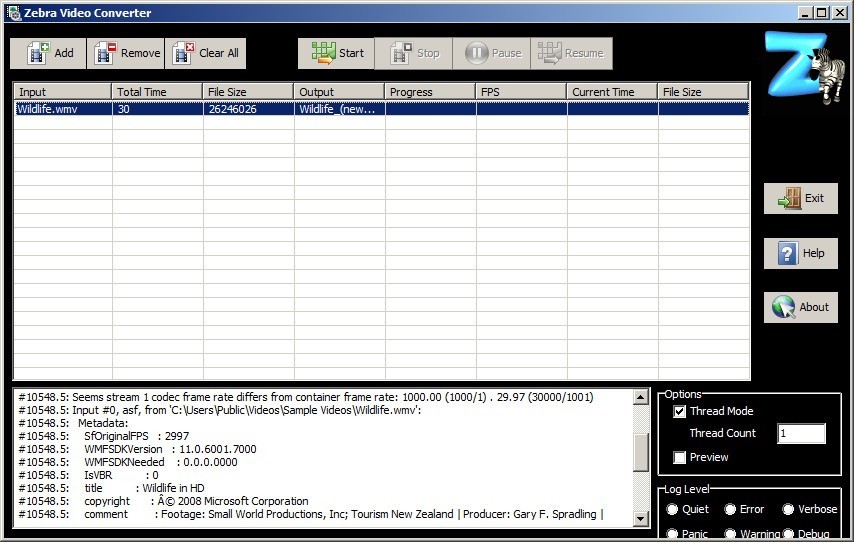
Task: Click the Add video button
Action: 48,53
